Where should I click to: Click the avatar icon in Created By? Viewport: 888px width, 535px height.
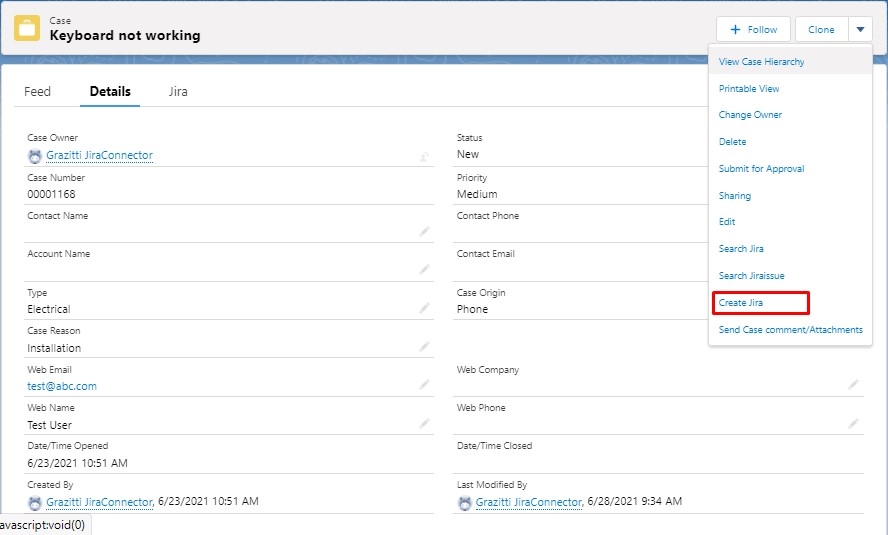point(35,503)
